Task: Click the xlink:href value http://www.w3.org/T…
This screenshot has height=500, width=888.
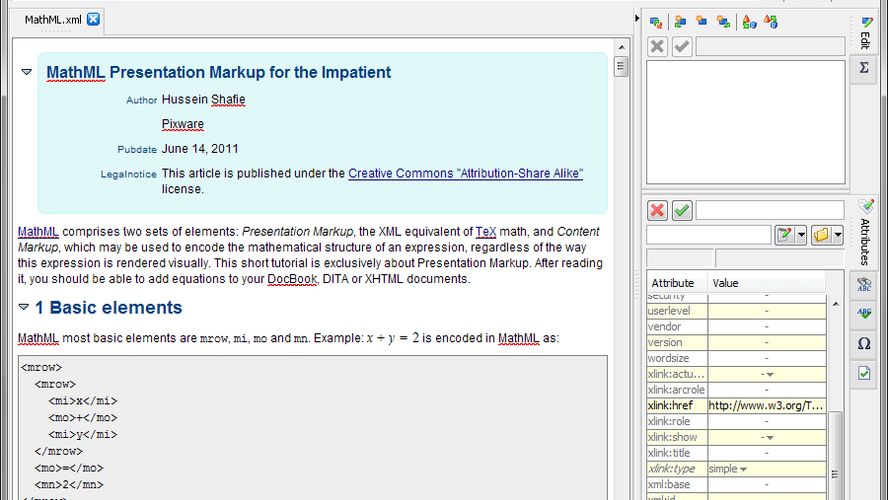Action: click(x=766, y=405)
